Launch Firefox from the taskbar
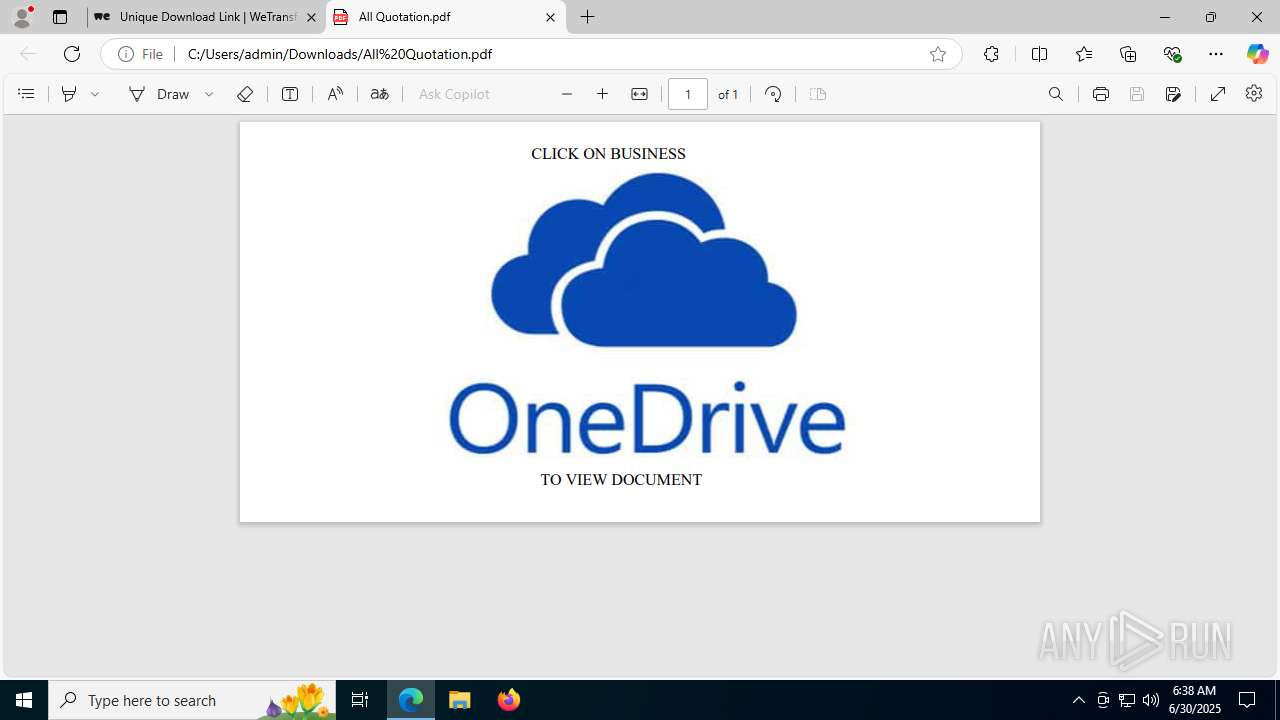This screenshot has width=1280, height=720. click(x=509, y=700)
